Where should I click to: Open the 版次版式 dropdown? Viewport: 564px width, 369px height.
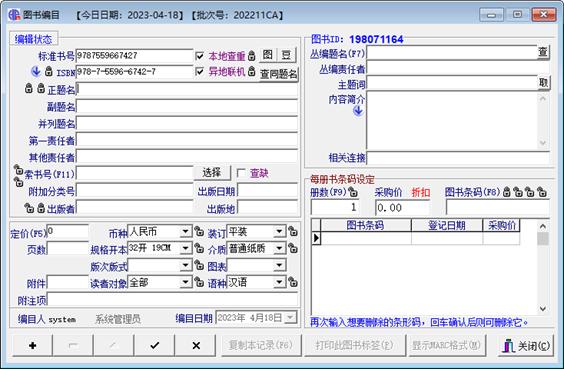(185, 265)
